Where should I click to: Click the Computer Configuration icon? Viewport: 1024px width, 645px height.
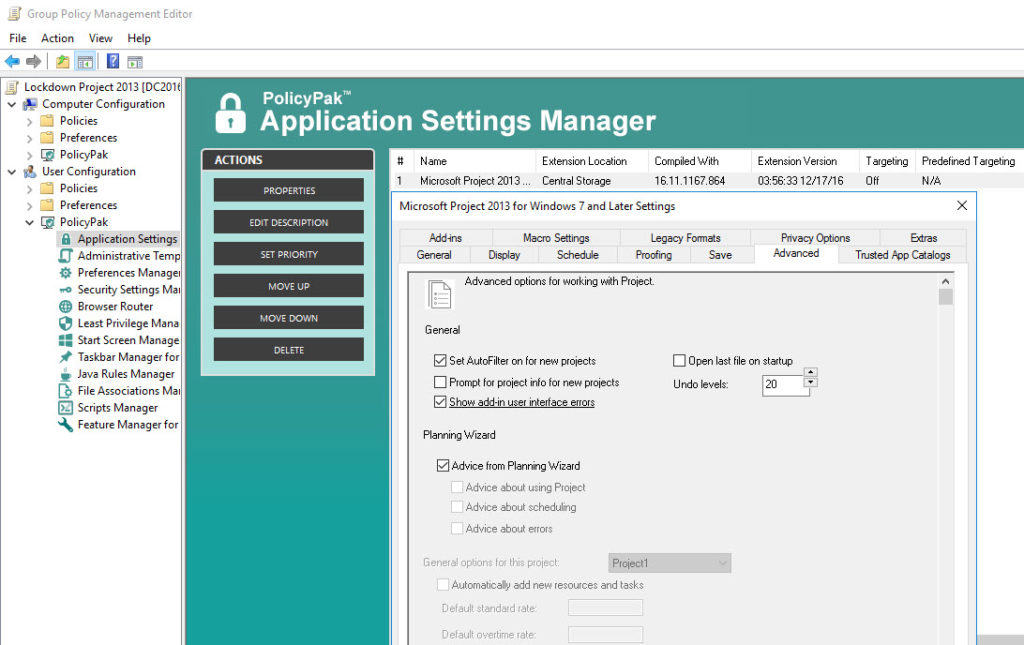30,104
